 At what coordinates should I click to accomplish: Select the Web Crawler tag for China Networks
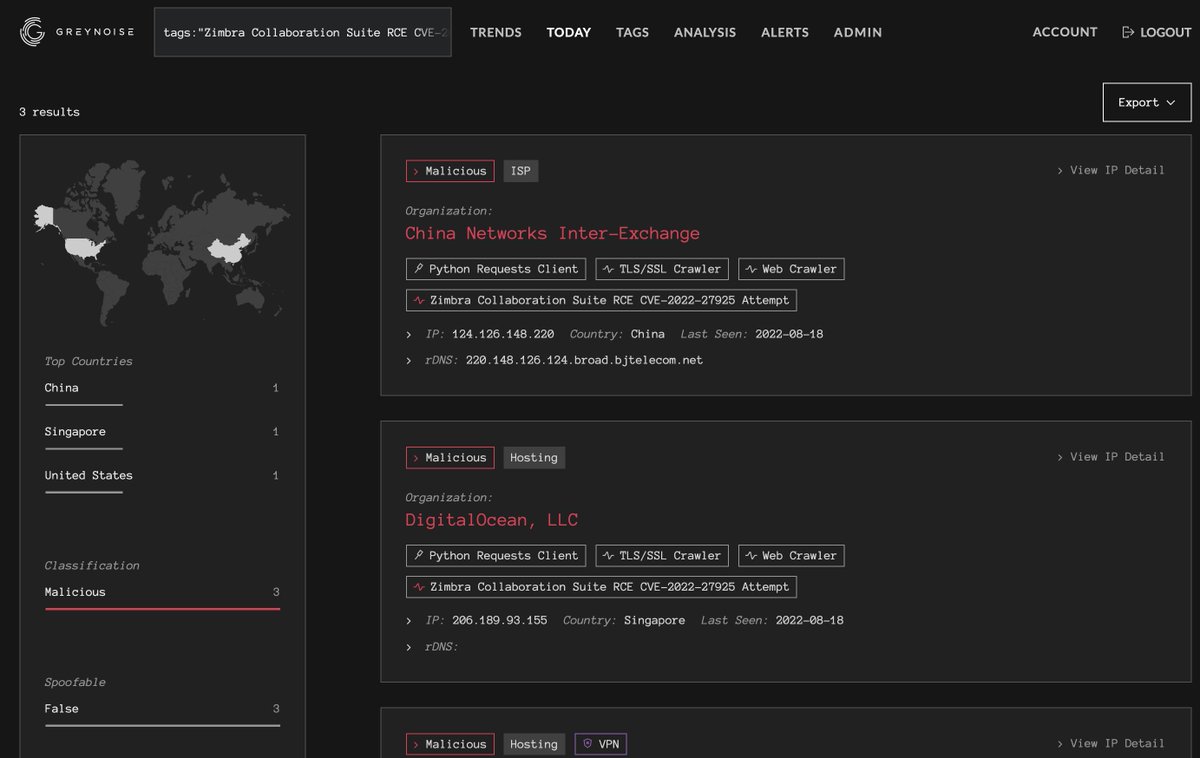(x=791, y=268)
